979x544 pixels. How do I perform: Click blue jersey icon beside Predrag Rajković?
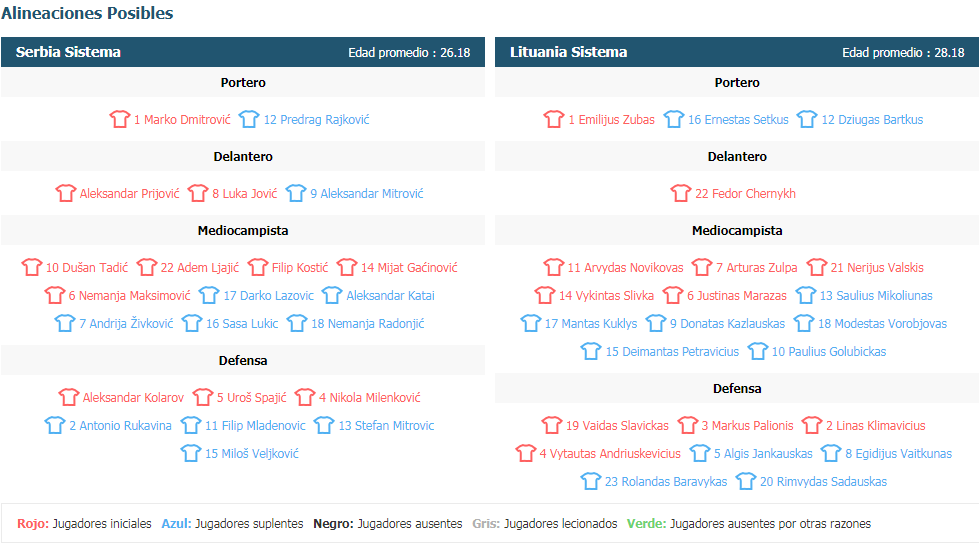coord(249,120)
